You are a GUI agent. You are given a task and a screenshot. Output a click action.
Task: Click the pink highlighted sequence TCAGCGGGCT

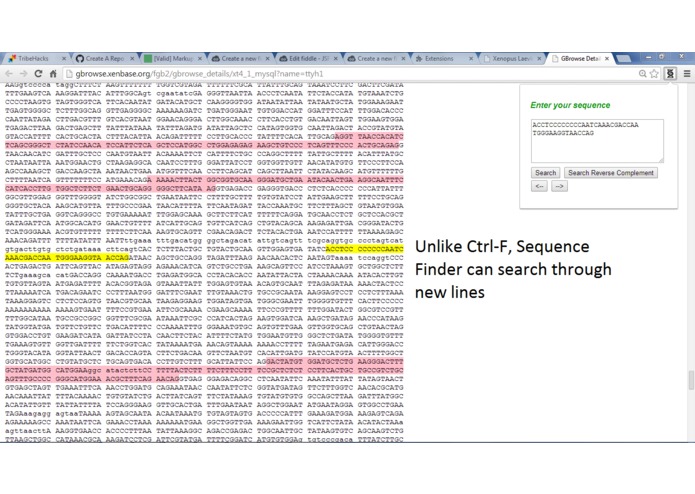(x=28, y=145)
